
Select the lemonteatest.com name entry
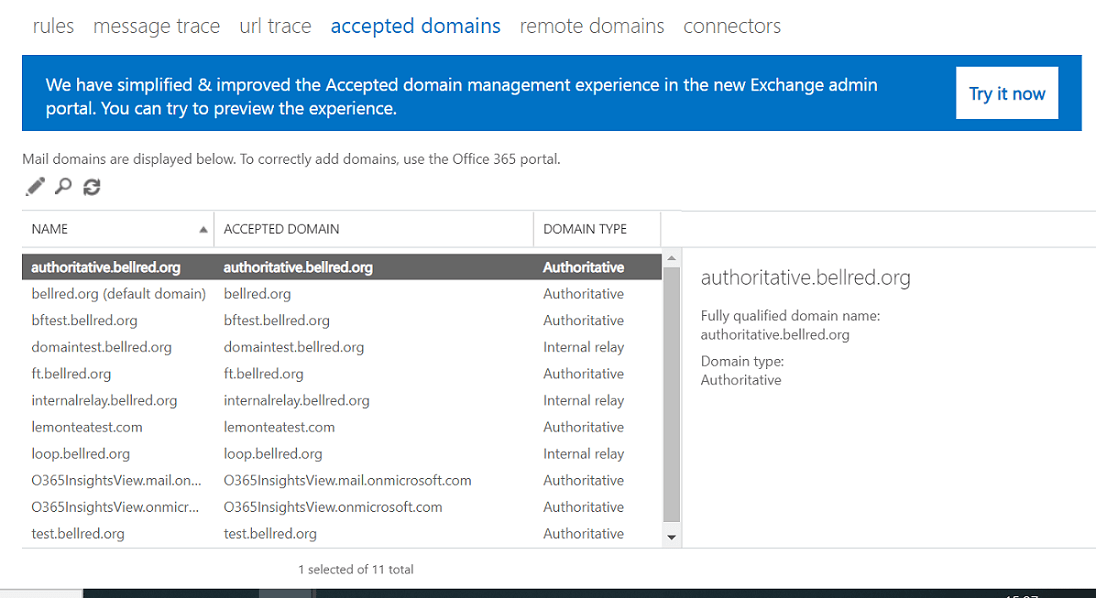pos(87,427)
